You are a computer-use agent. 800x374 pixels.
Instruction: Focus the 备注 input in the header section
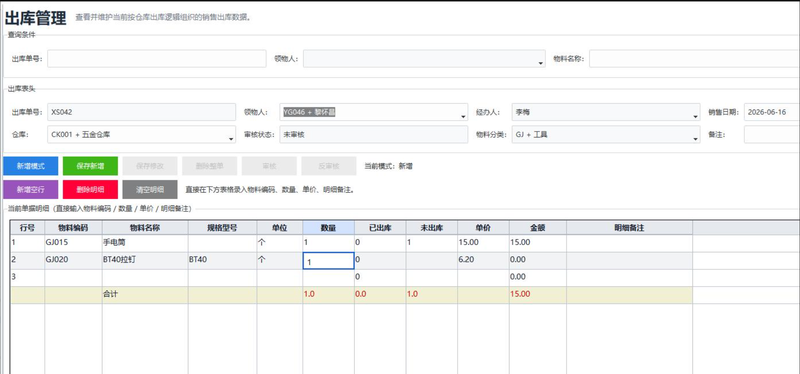(772, 135)
